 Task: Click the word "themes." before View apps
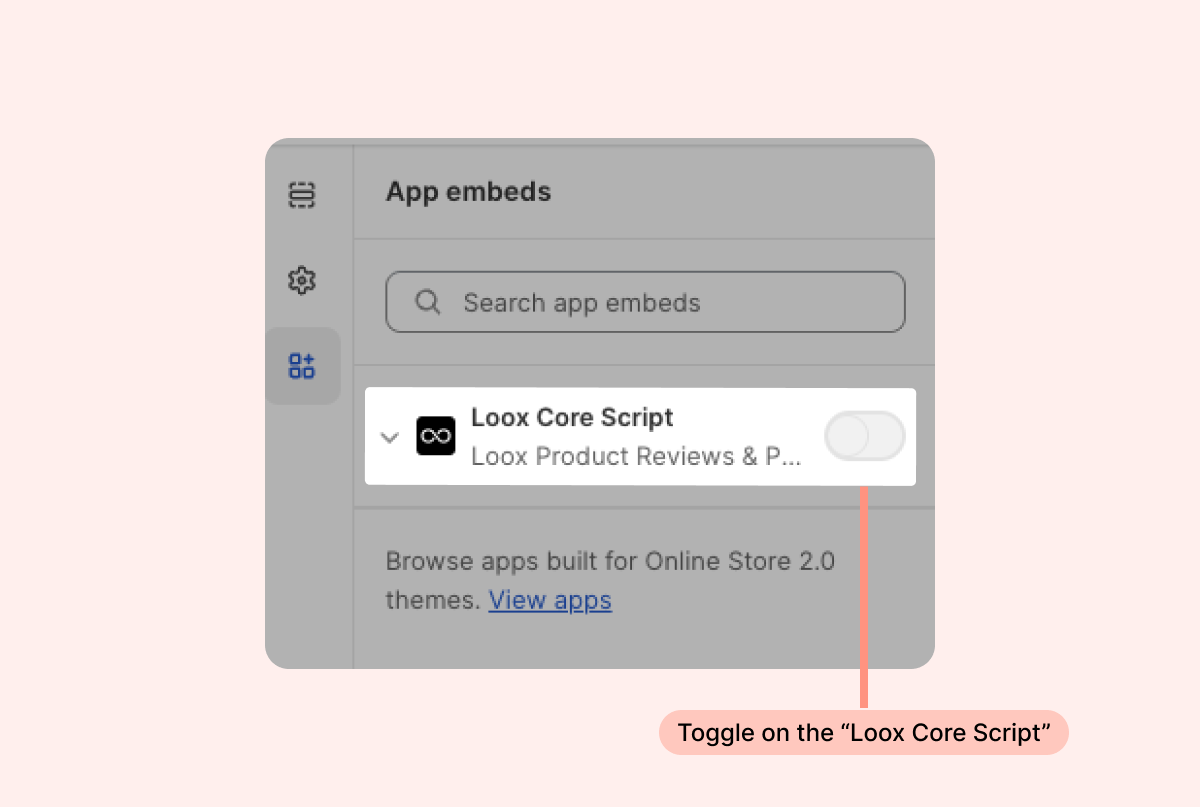click(434, 600)
